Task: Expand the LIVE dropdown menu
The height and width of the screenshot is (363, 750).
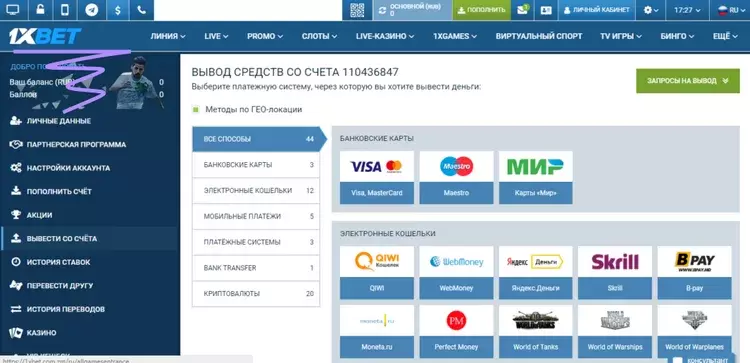Action: pyautogui.click(x=216, y=36)
